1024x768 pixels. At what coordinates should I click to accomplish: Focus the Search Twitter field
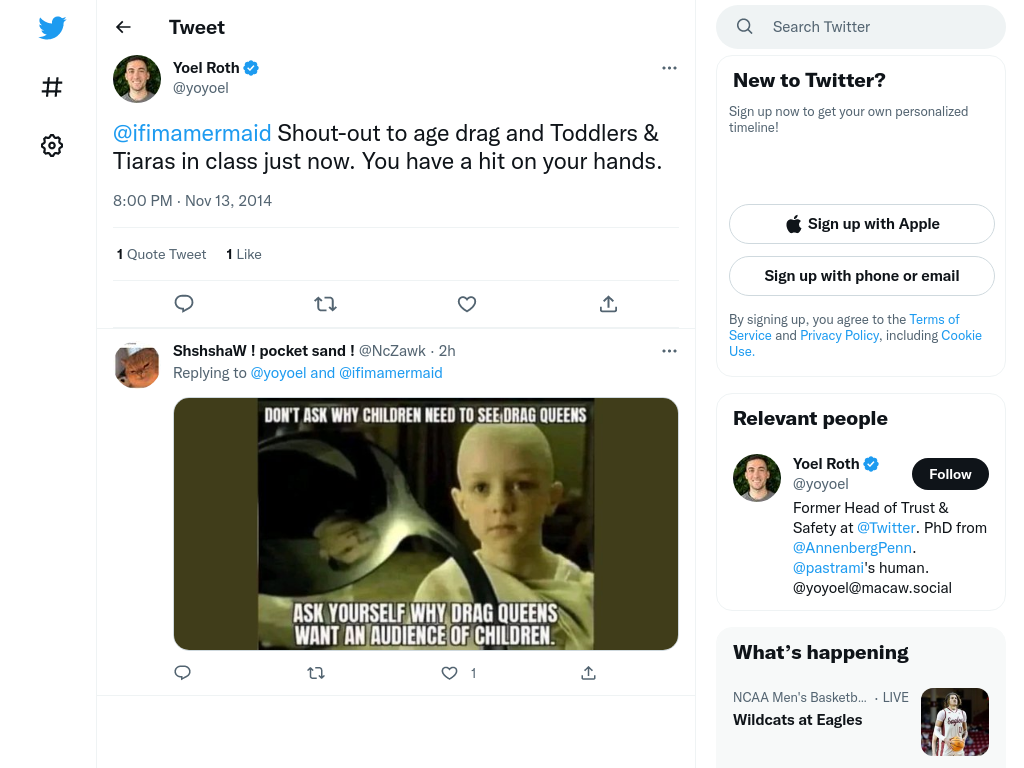(861, 27)
